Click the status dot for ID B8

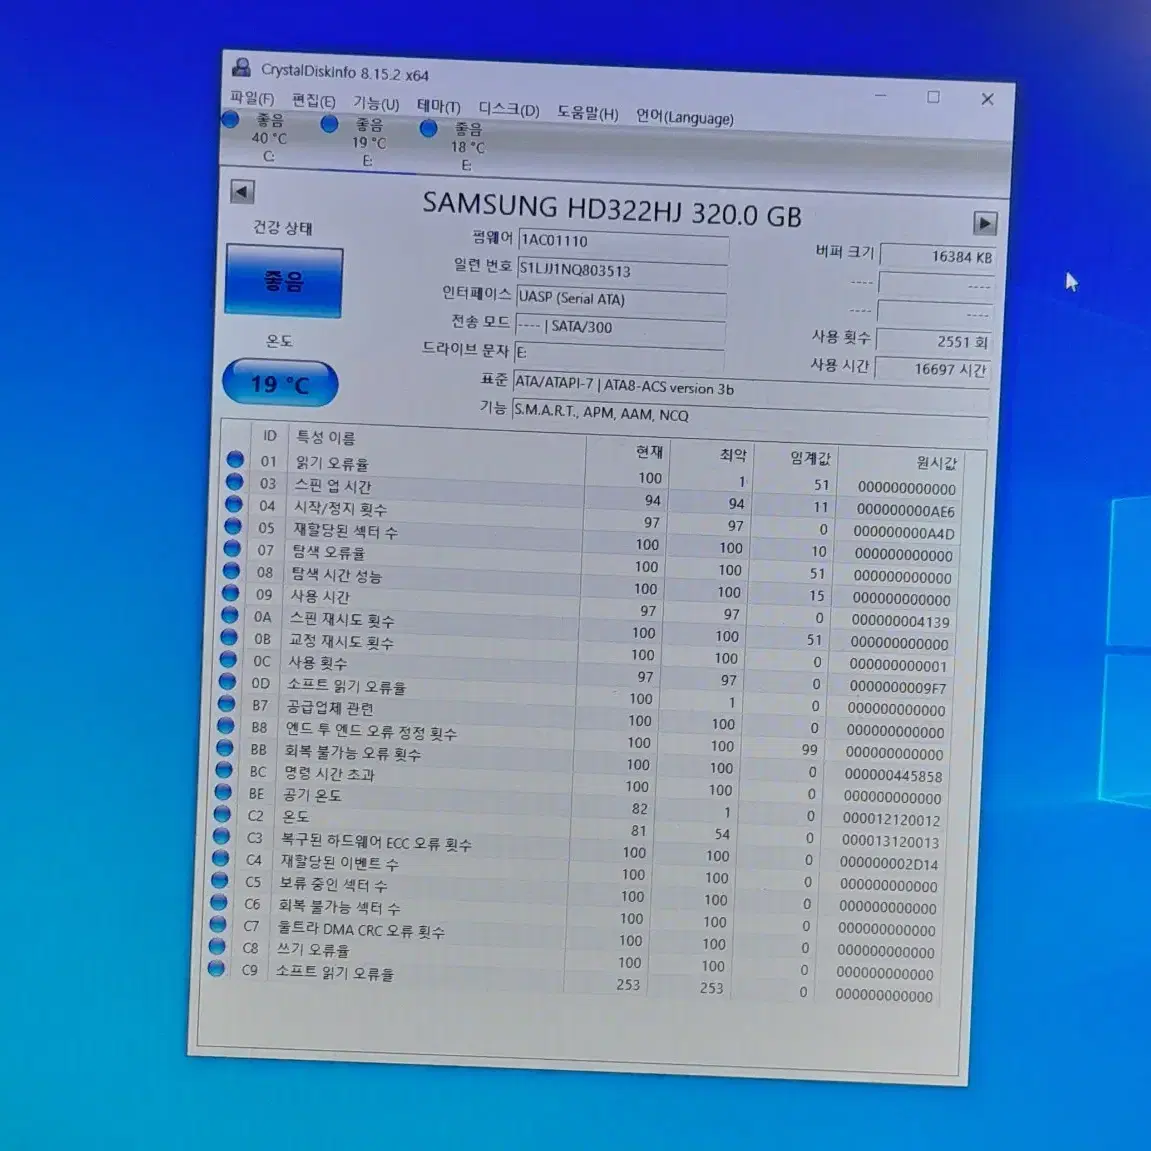click(225, 725)
